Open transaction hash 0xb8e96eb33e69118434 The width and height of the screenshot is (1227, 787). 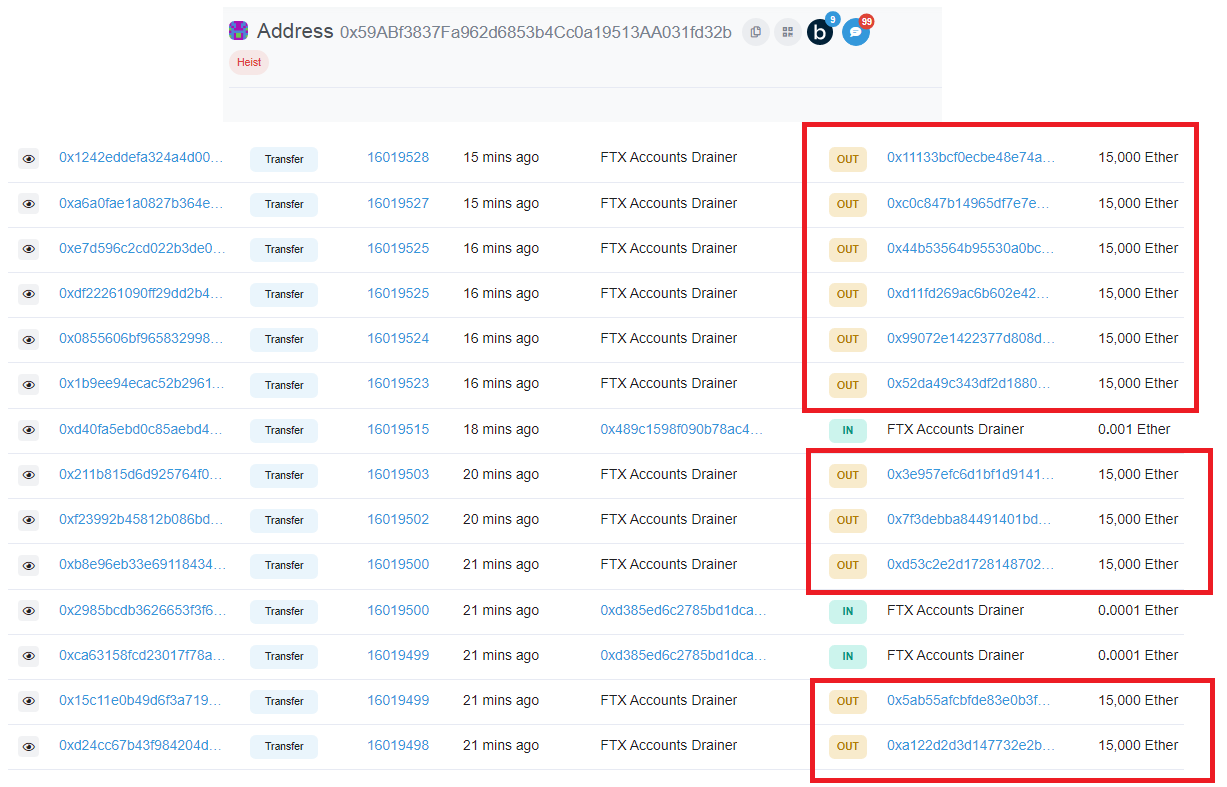(142, 564)
